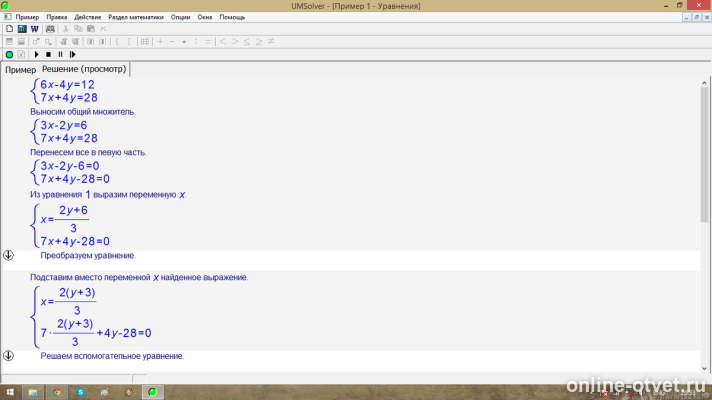This screenshot has height=400, width=712.
Task: Insert greater-than-or-equal sign
Action: pyautogui.click(x=259, y=42)
